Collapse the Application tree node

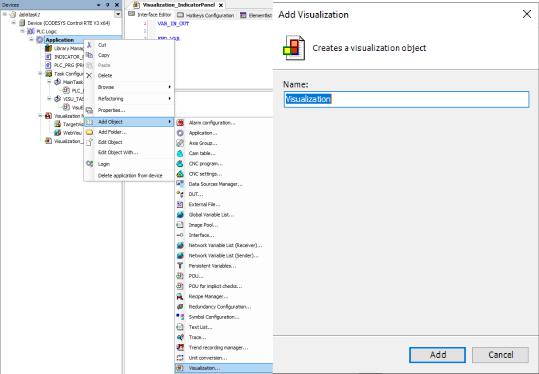[31, 40]
